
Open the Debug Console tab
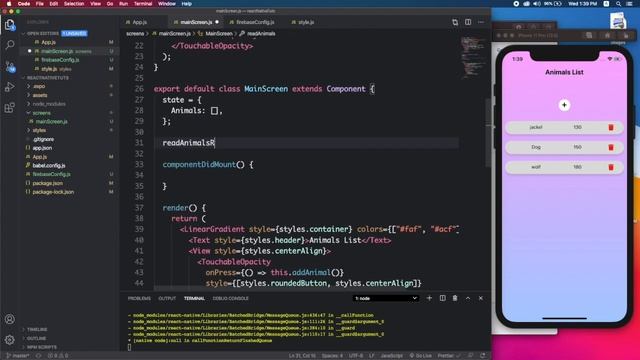pos(231,298)
